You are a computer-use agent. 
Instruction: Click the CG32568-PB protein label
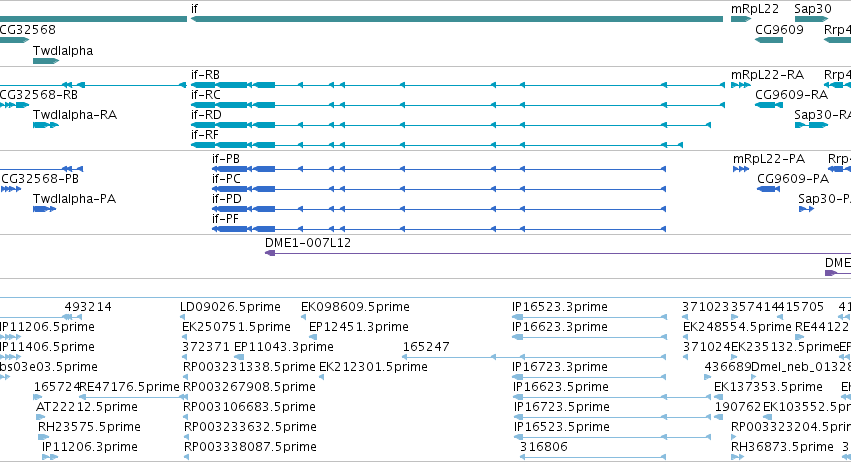[x=40, y=179]
